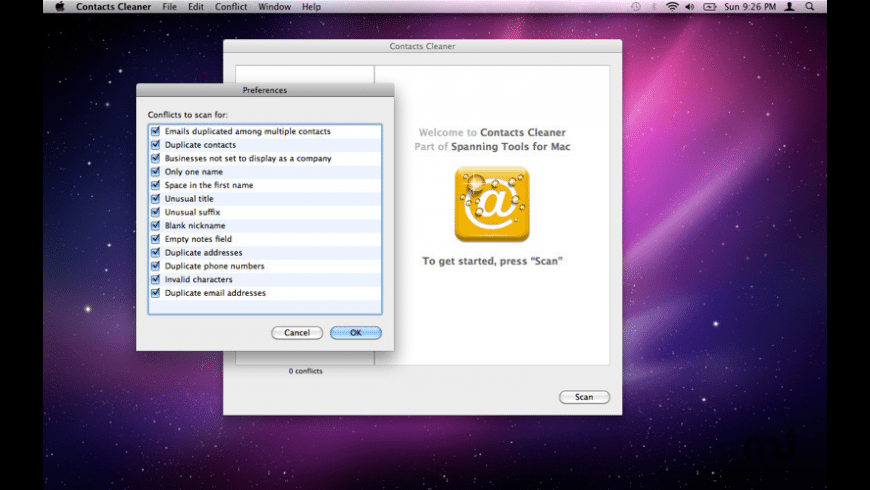This screenshot has height=490, width=870.
Task: Uncheck Duplicate email addresses
Action: click(x=155, y=292)
